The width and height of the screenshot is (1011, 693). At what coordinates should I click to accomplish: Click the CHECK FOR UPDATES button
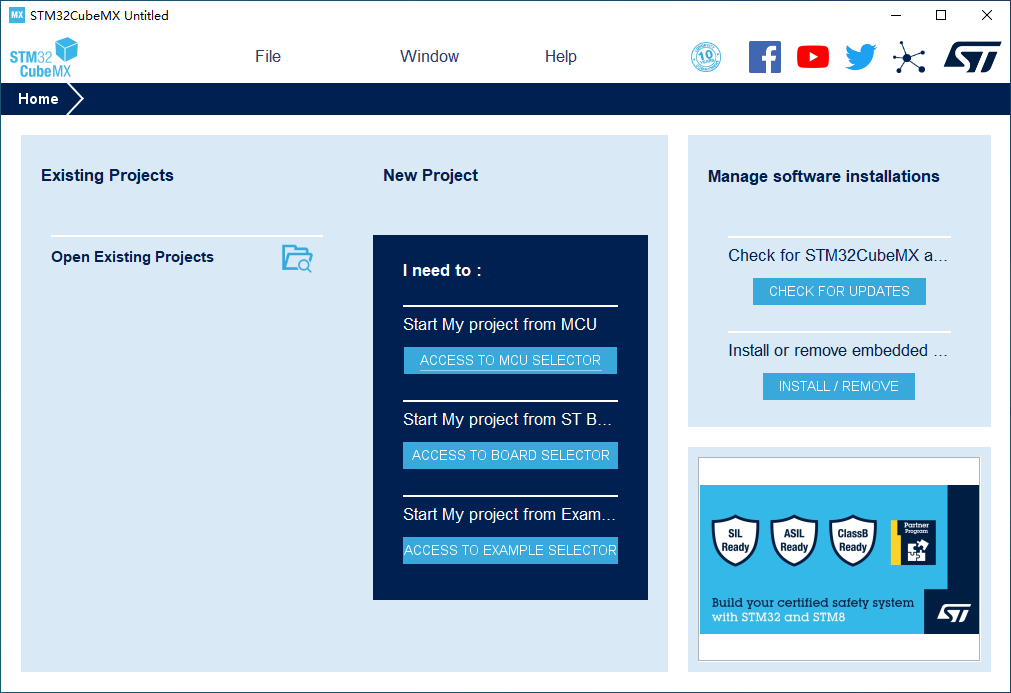839,291
